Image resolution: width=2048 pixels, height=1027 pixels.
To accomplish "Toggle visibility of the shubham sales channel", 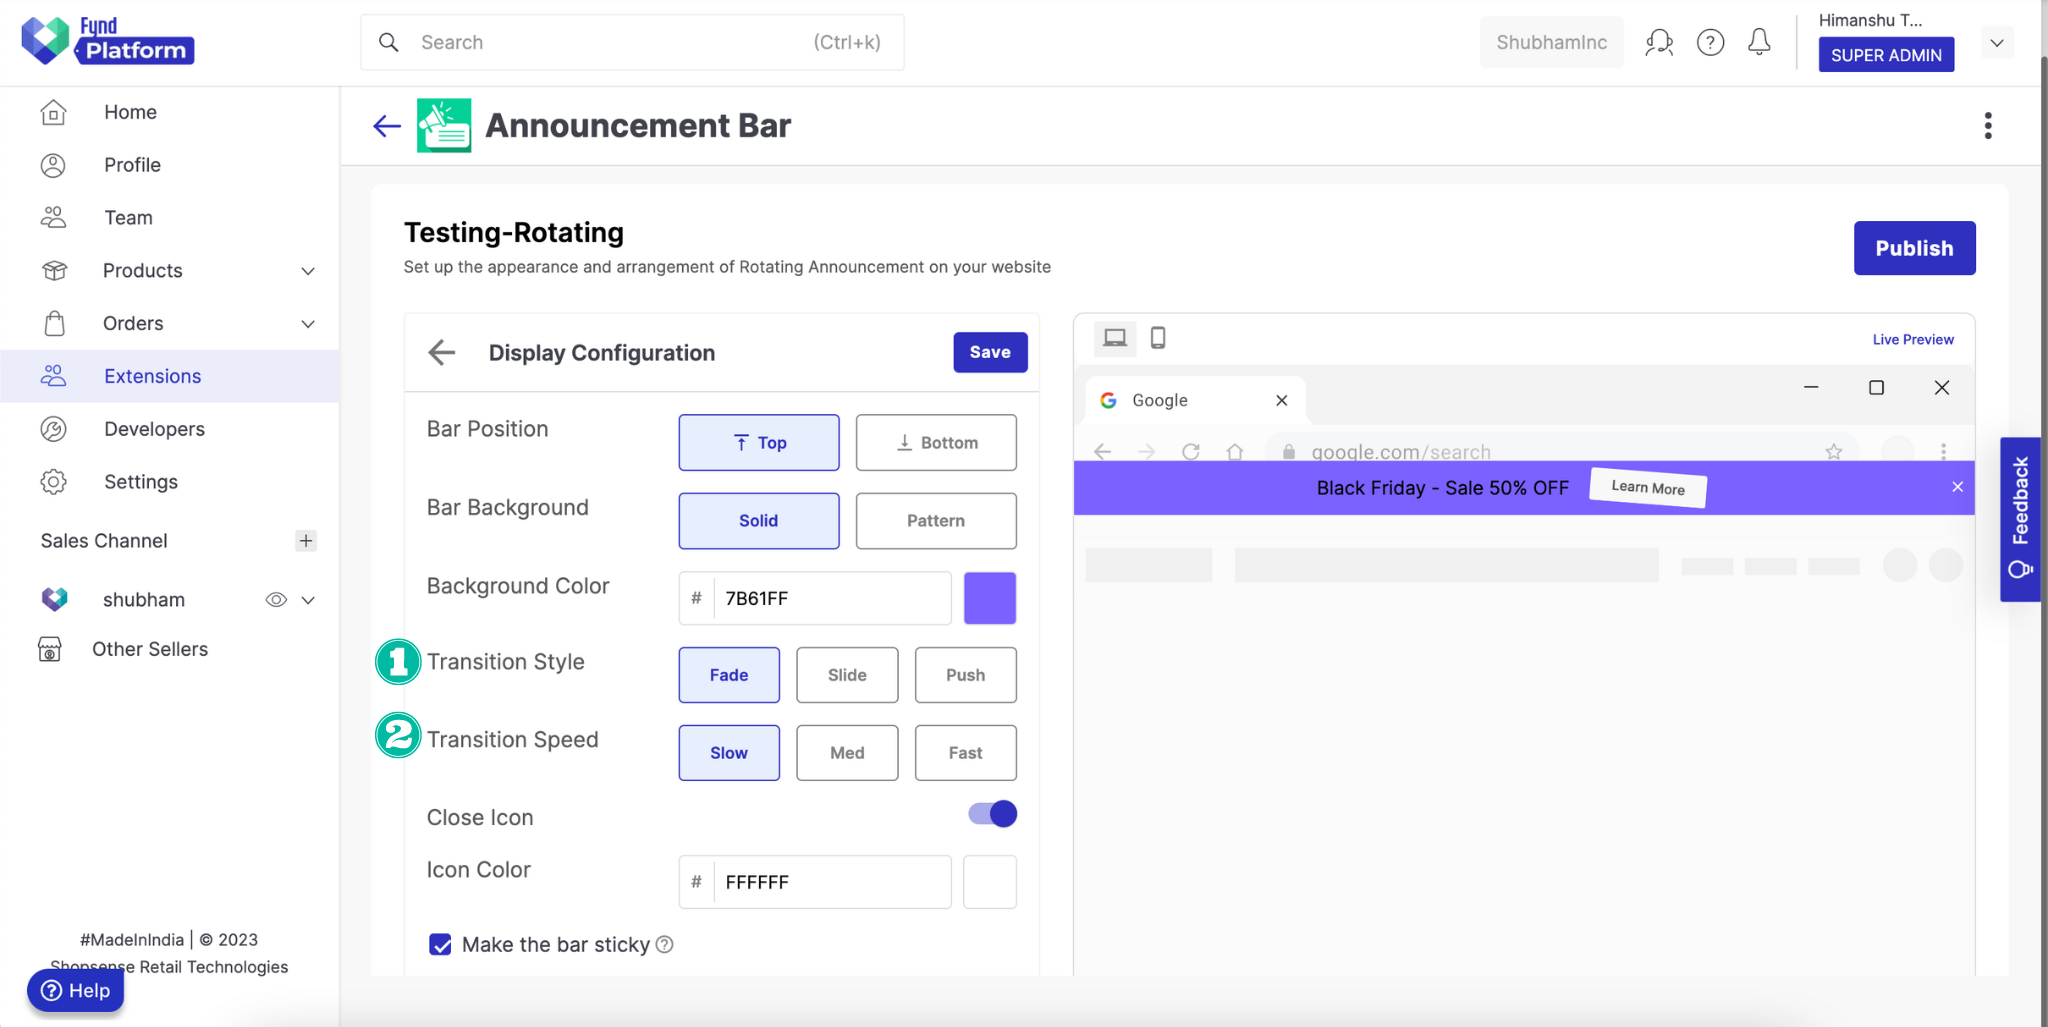I will (x=274, y=599).
